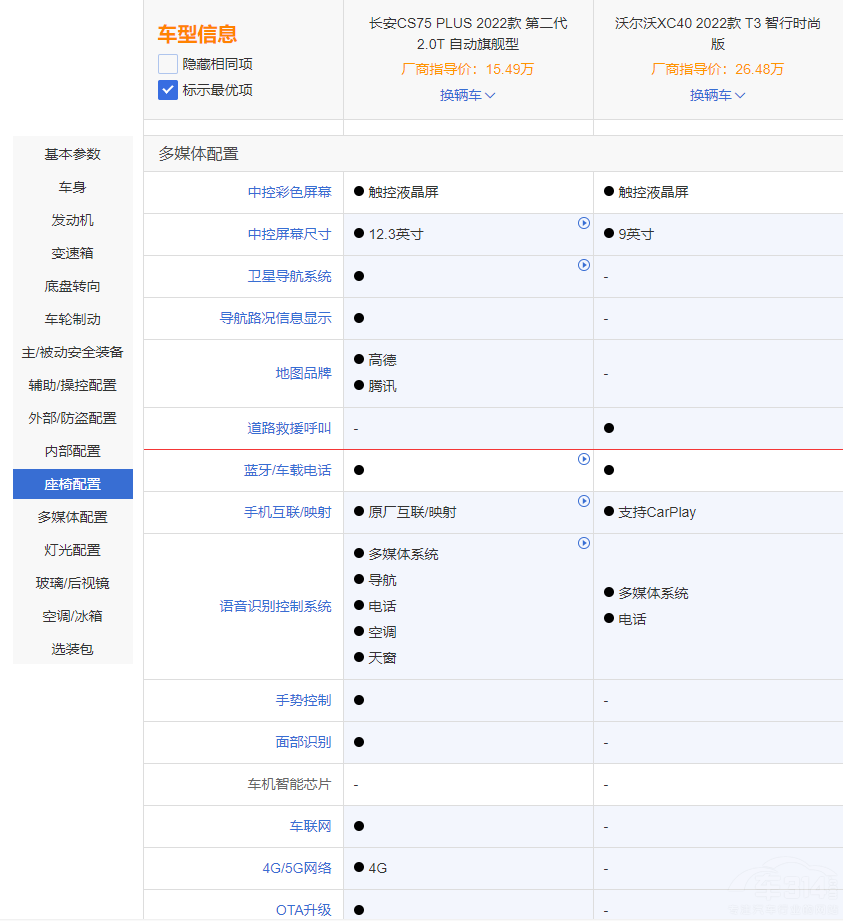Click the play icon by 手机互联/映射
The image size is (843, 921).
[583, 500]
